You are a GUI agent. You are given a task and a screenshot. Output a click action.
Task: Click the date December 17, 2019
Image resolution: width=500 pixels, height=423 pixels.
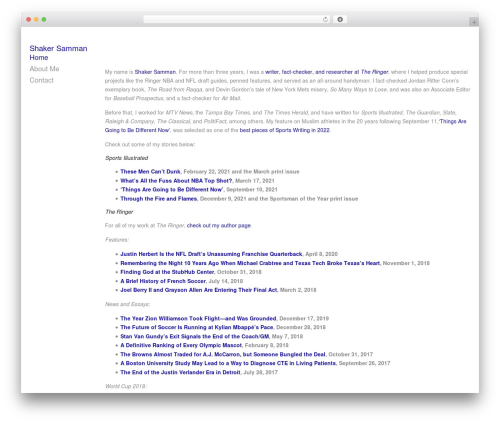click(x=304, y=318)
